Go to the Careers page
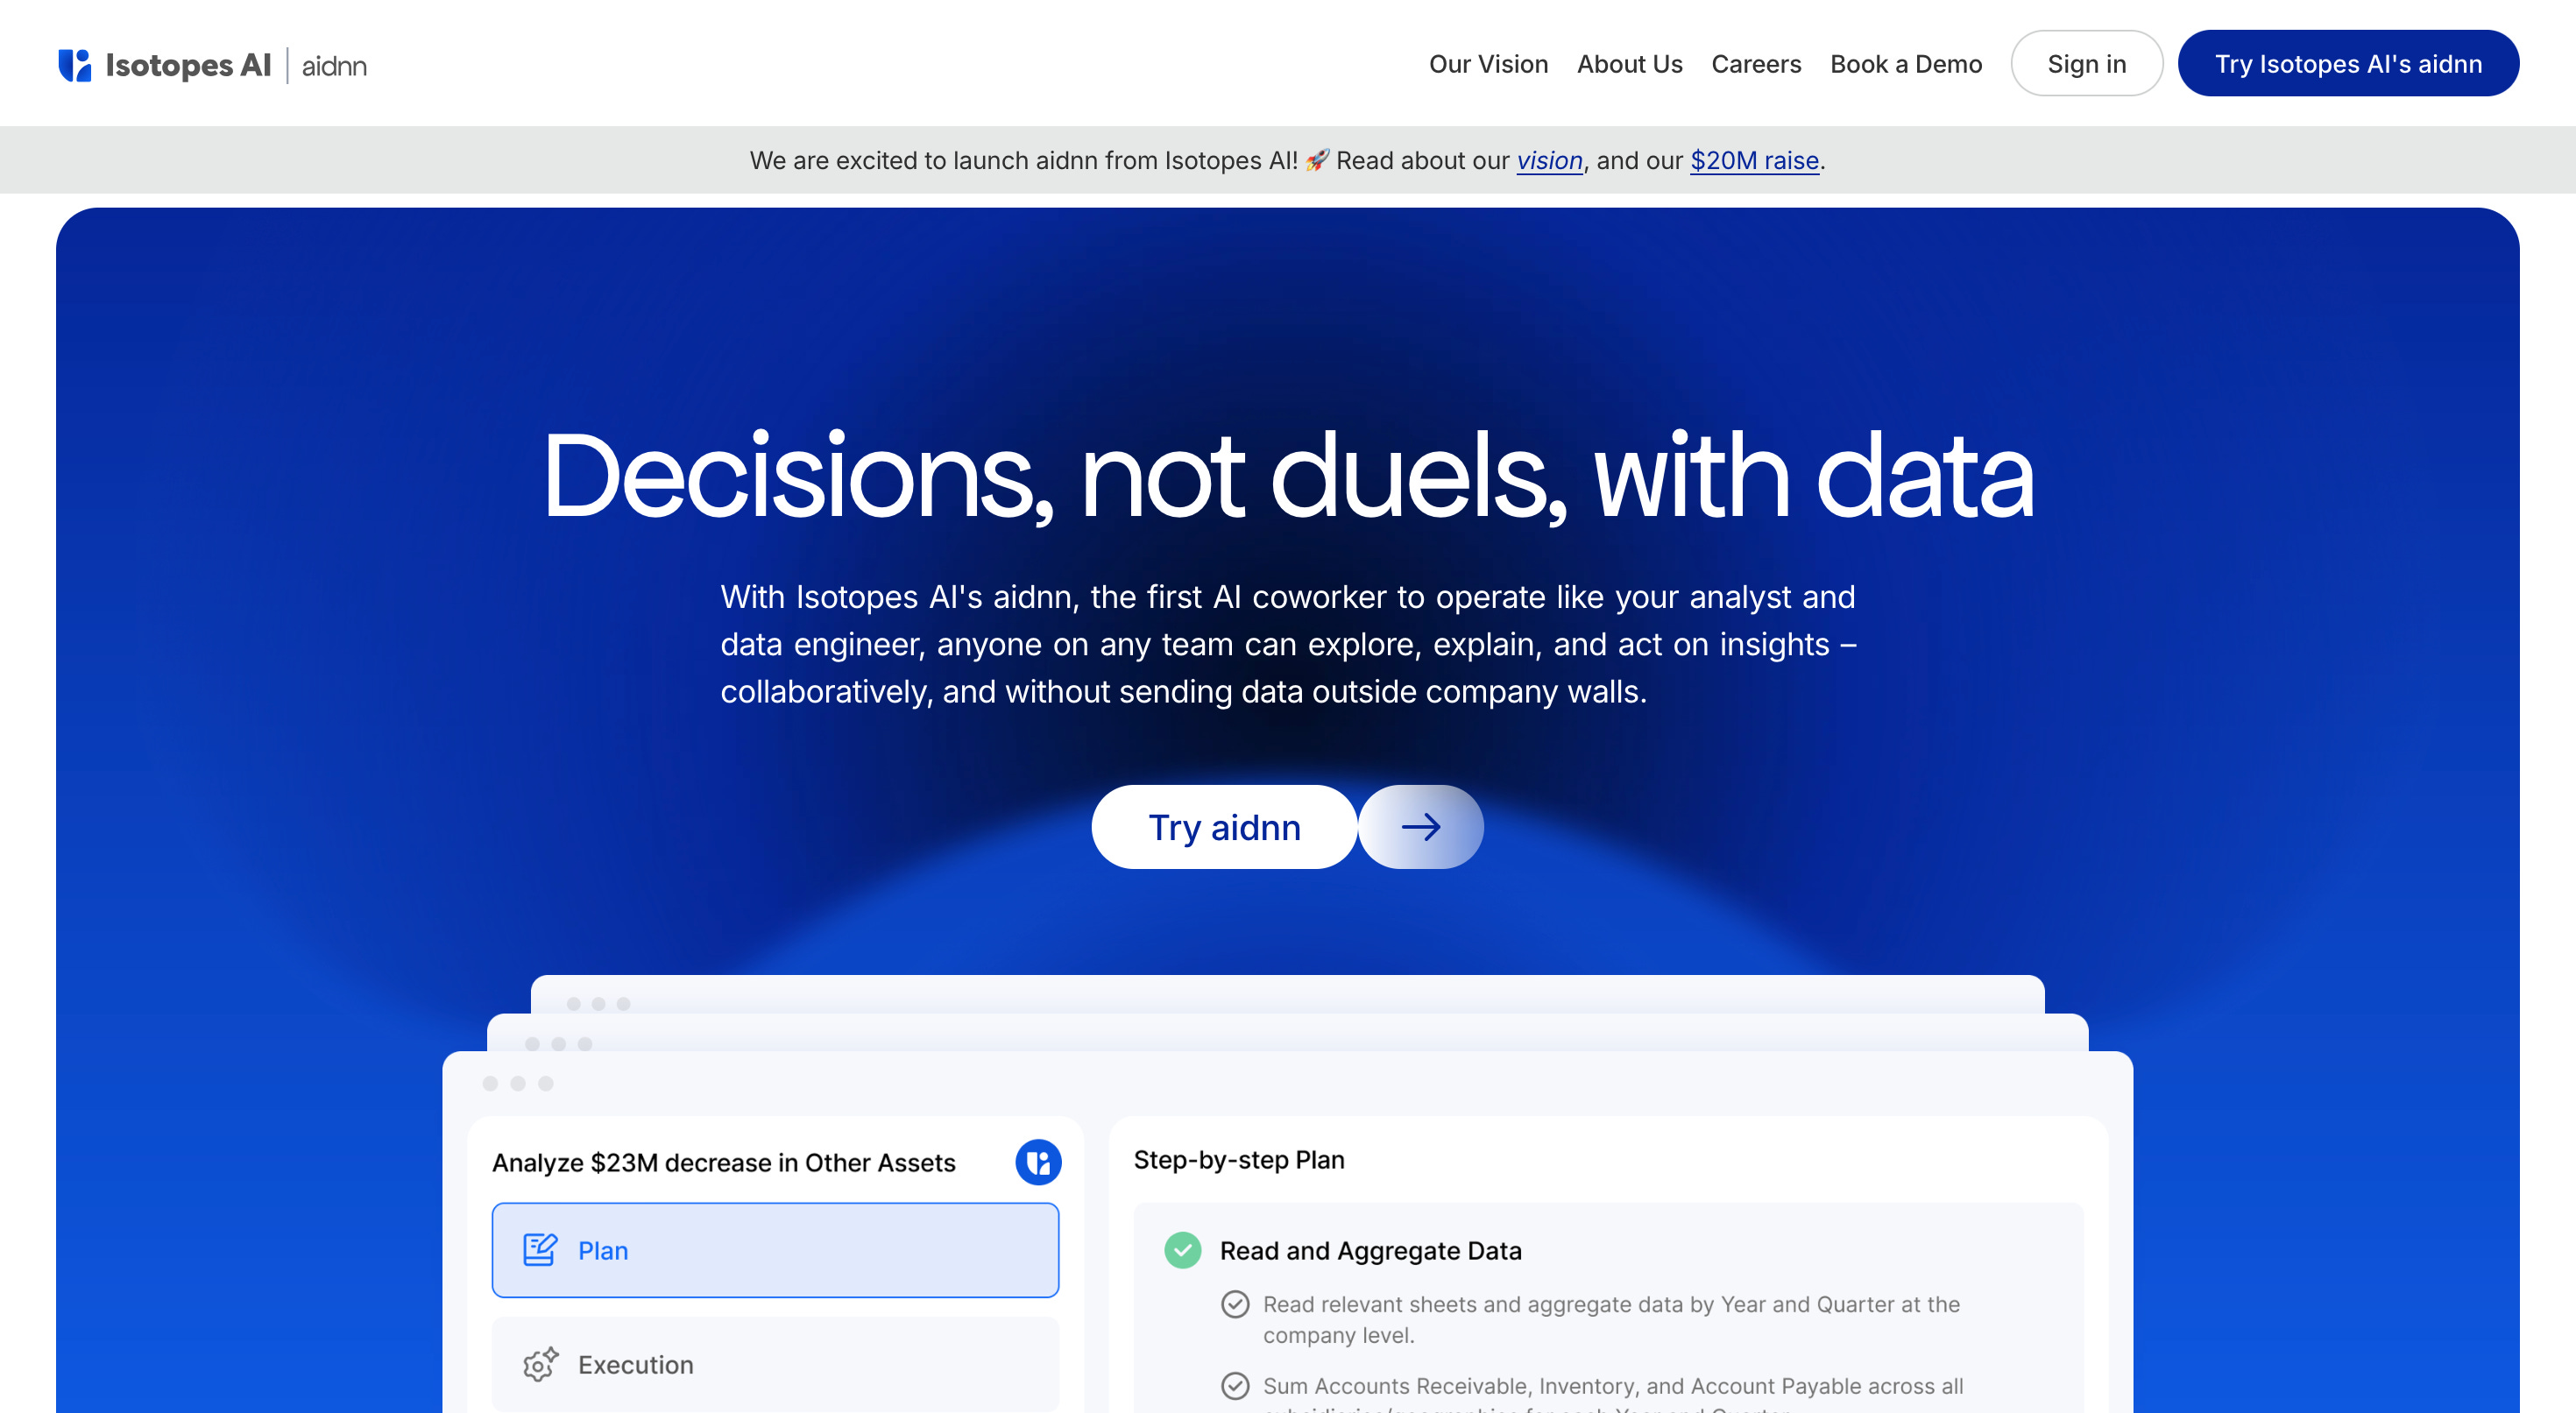Viewport: 2576px width, 1413px height. click(x=1755, y=64)
